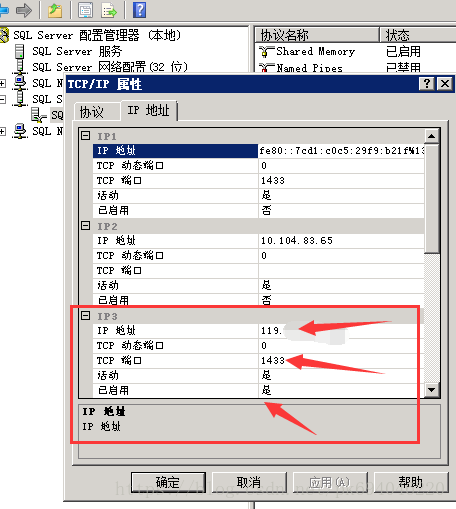Click IP2 已启用 value 否
The height and width of the screenshot is (509, 456).
[x=341, y=300]
